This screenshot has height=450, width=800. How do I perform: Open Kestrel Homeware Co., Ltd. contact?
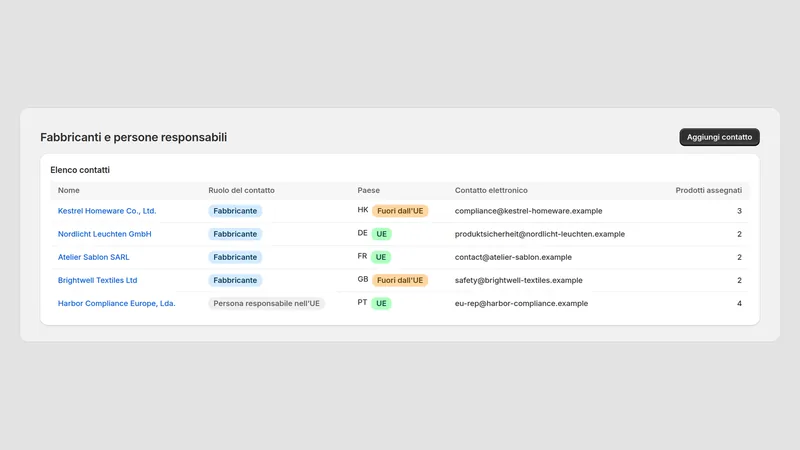point(107,211)
